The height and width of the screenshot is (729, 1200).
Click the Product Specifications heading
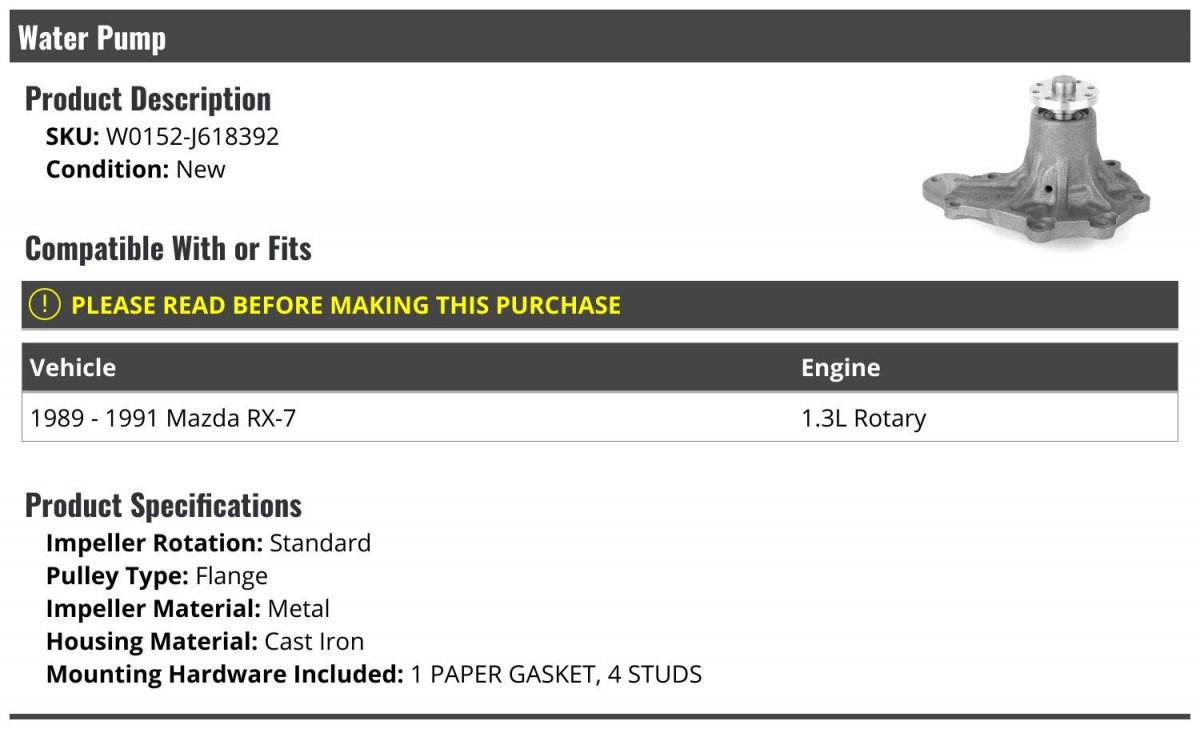[x=163, y=505]
